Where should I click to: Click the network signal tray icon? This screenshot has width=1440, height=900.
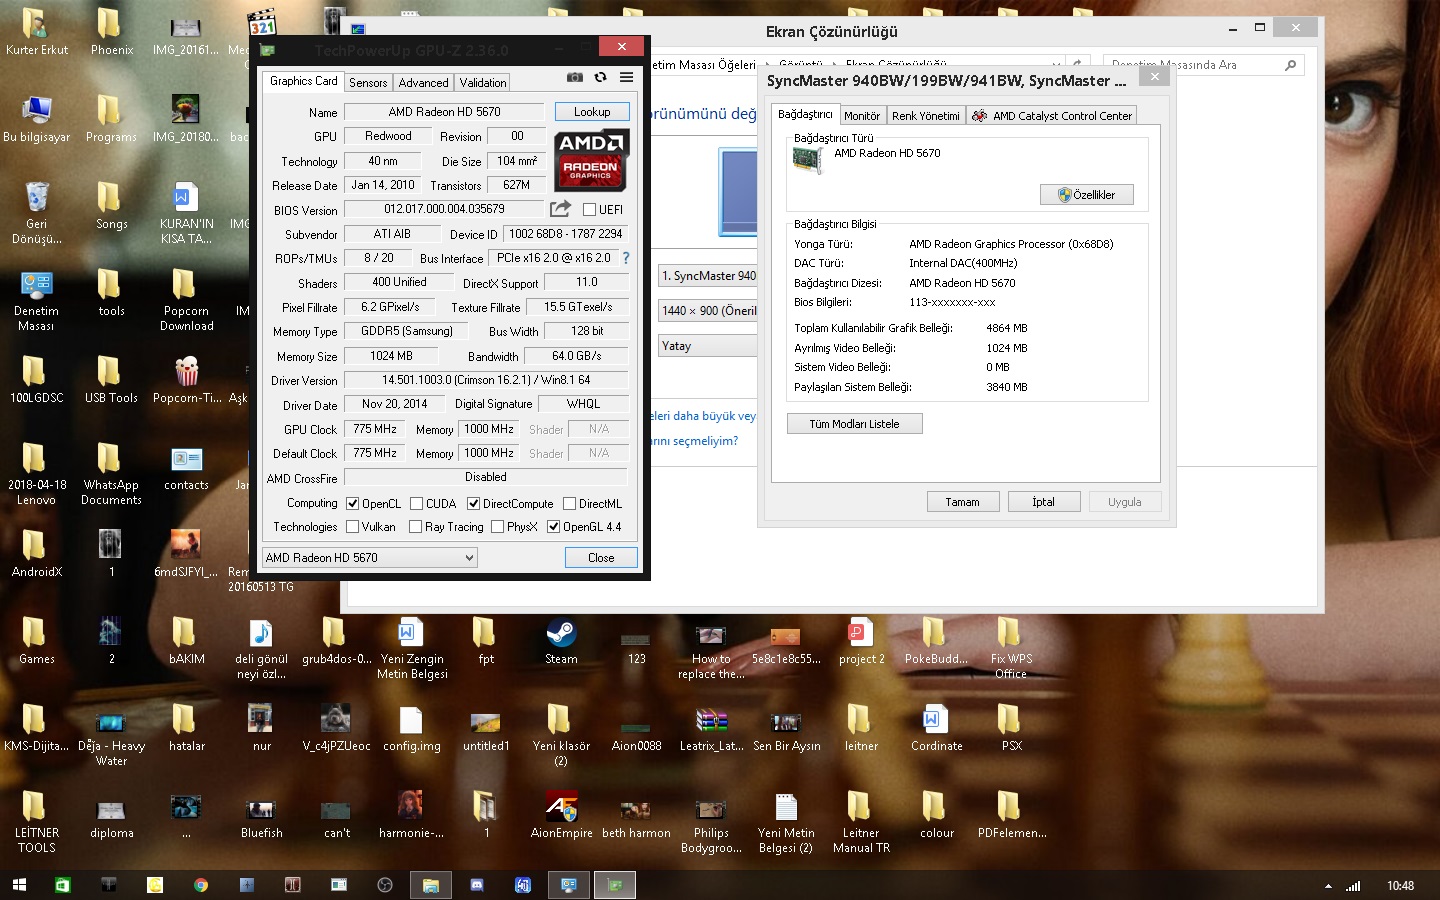[1353, 886]
